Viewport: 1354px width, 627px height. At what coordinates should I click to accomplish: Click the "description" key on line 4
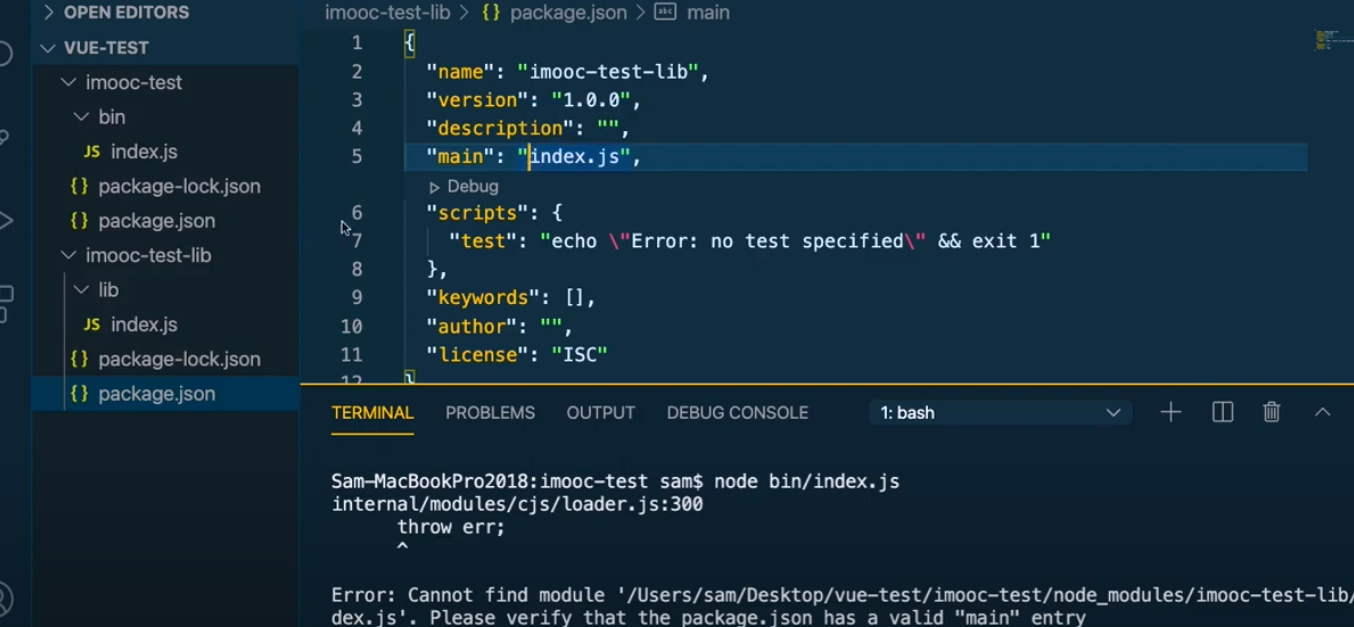[500, 128]
